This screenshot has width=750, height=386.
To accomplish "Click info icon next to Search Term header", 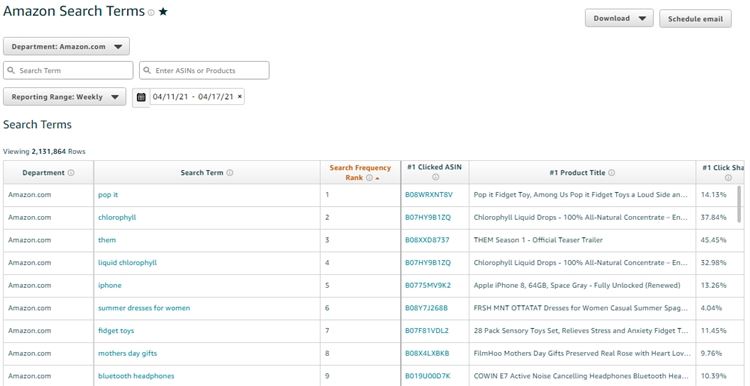I will coord(230,173).
